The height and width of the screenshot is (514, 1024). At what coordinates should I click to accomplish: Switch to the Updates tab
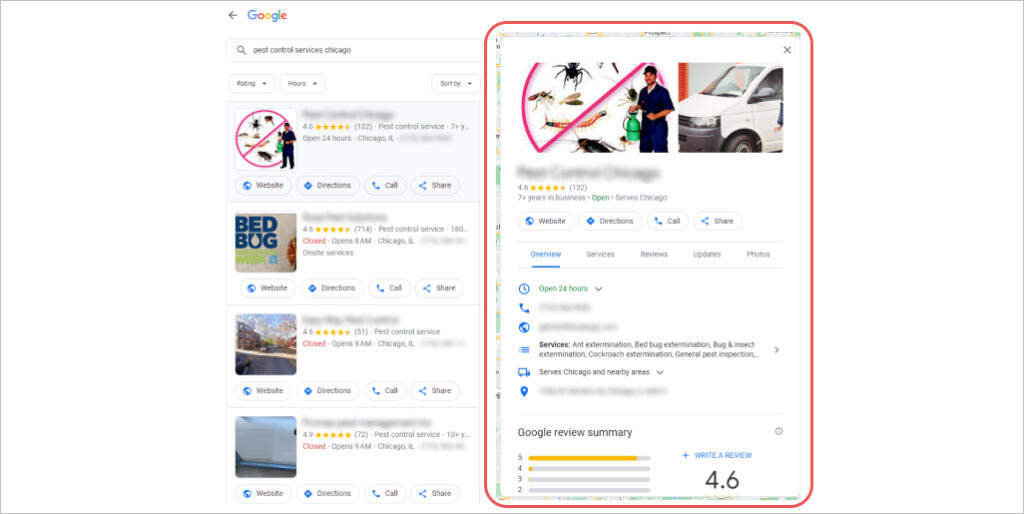(707, 255)
